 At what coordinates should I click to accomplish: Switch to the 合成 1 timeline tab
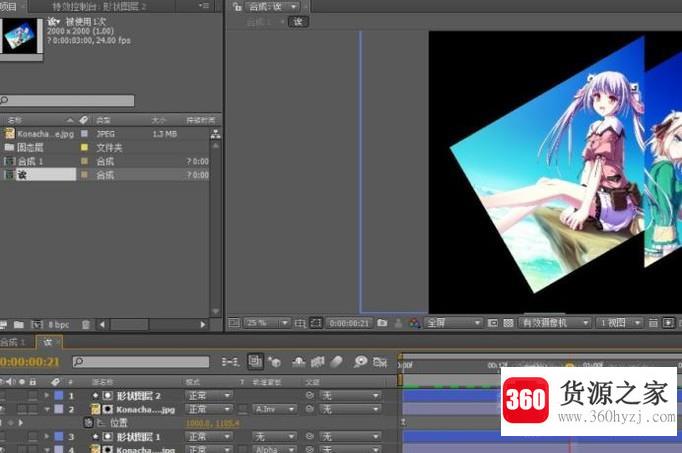pyautogui.click(x=13, y=342)
